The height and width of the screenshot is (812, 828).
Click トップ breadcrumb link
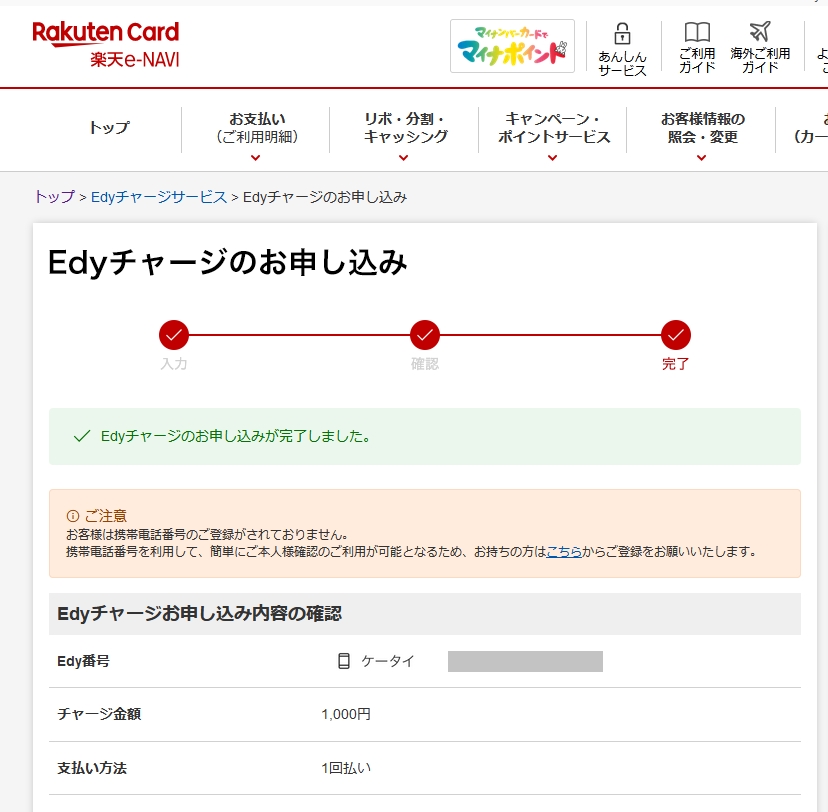[x=54, y=197]
